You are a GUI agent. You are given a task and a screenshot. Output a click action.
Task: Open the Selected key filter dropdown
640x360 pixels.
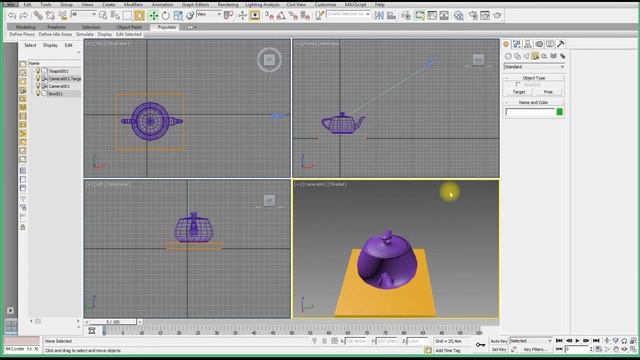click(531, 341)
